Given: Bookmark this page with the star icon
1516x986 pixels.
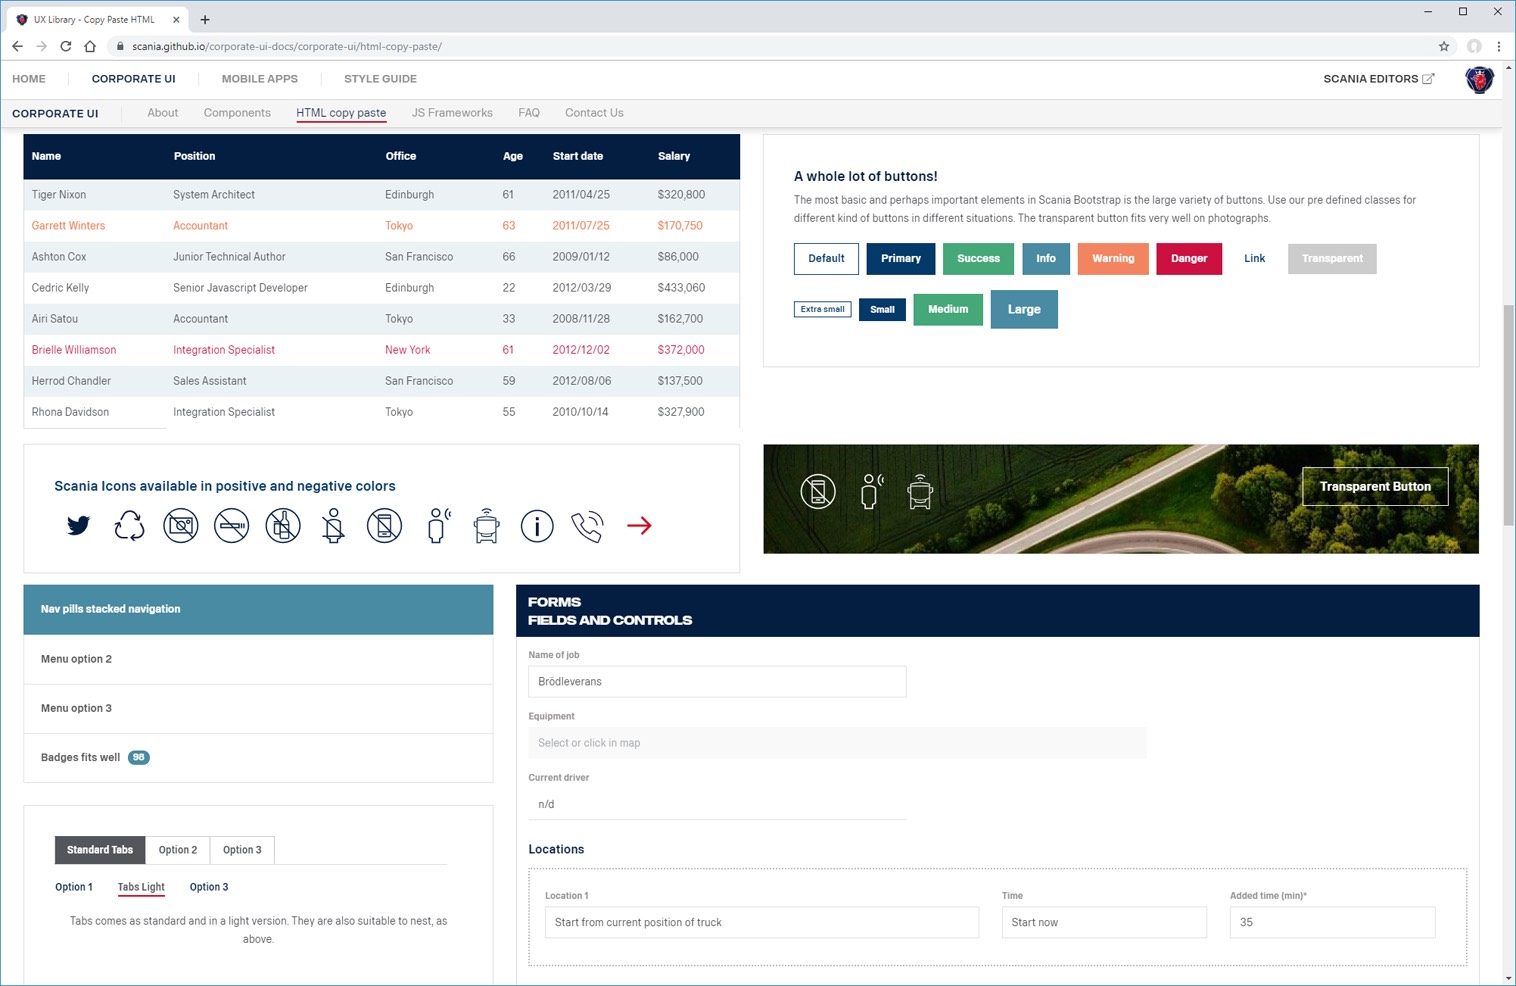Looking at the screenshot, I should pos(1444,46).
